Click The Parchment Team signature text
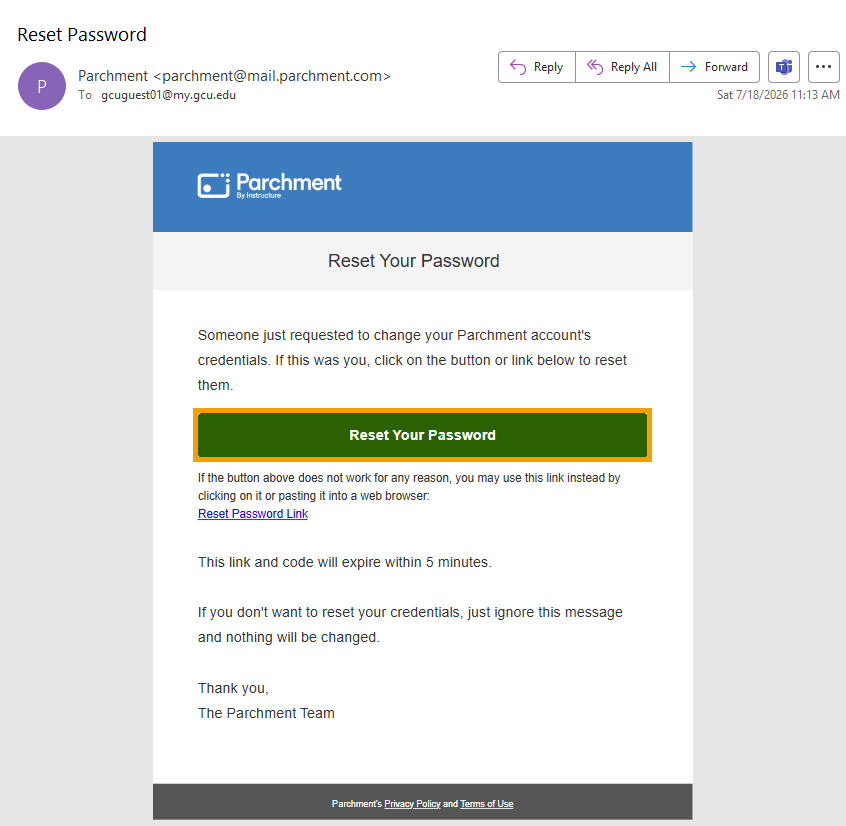The width and height of the screenshot is (846, 826). coord(266,713)
